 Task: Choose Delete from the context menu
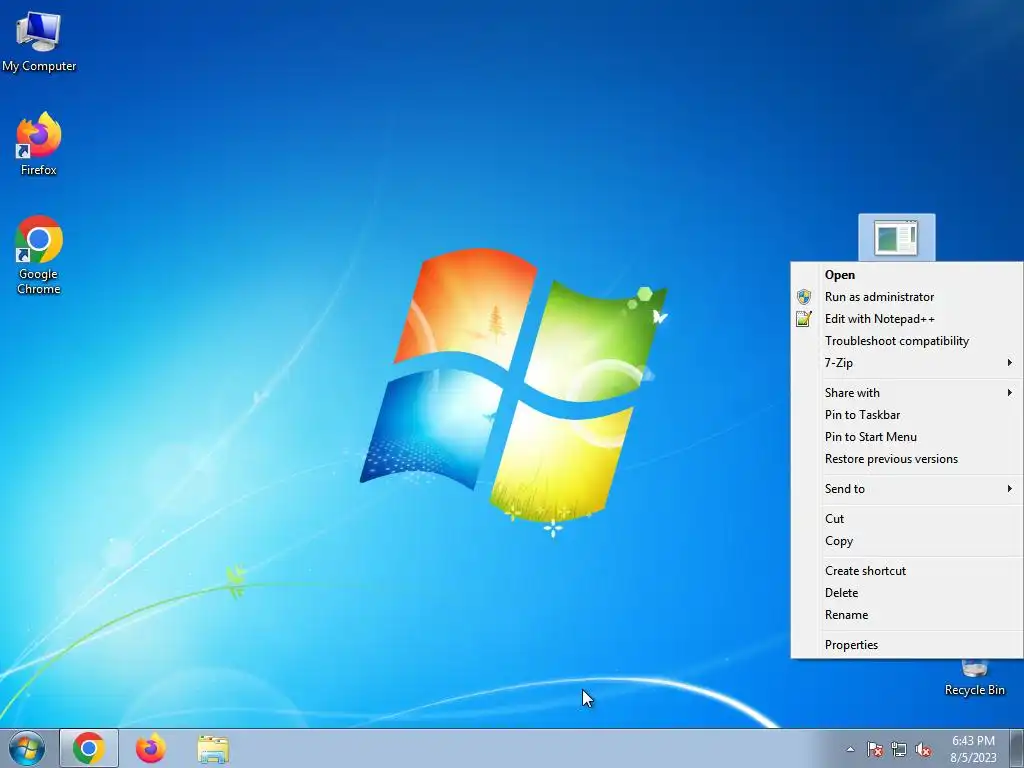pyautogui.click(x=906, y=593)
